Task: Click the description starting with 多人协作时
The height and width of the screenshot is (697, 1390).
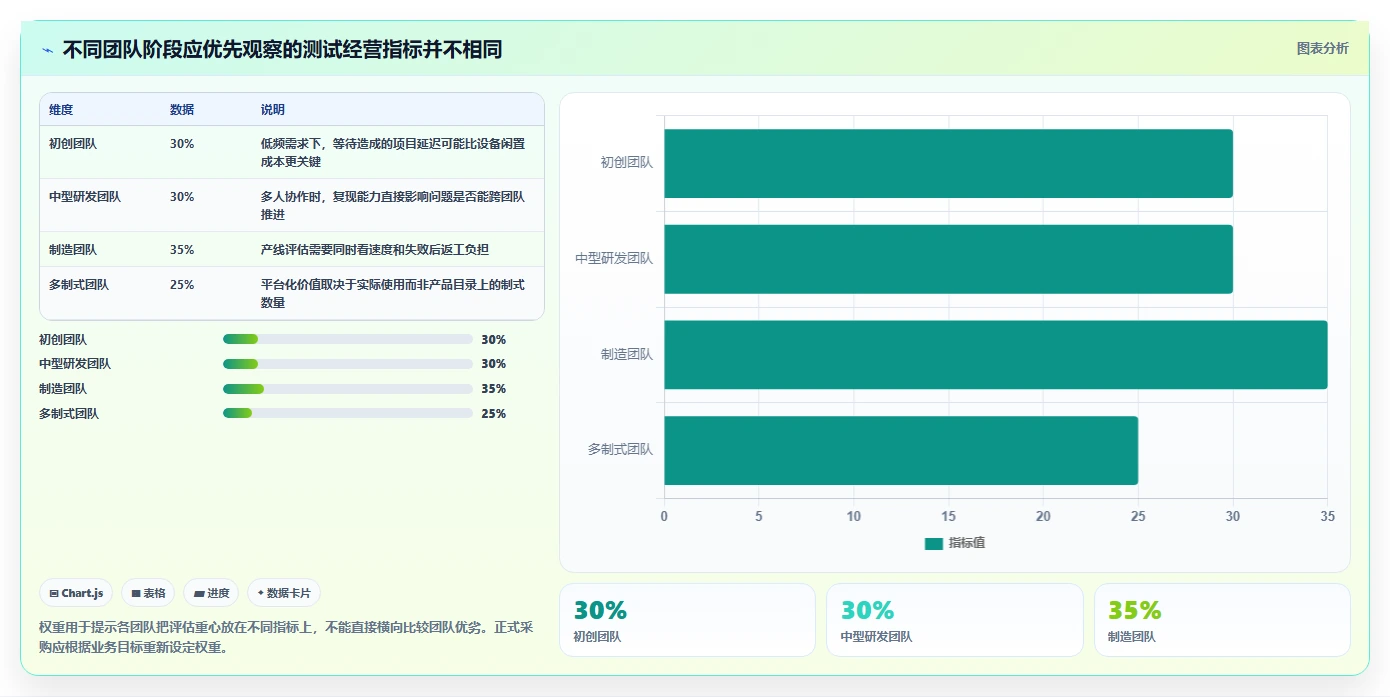Action: pyautogui.click(x=393, y=206)
